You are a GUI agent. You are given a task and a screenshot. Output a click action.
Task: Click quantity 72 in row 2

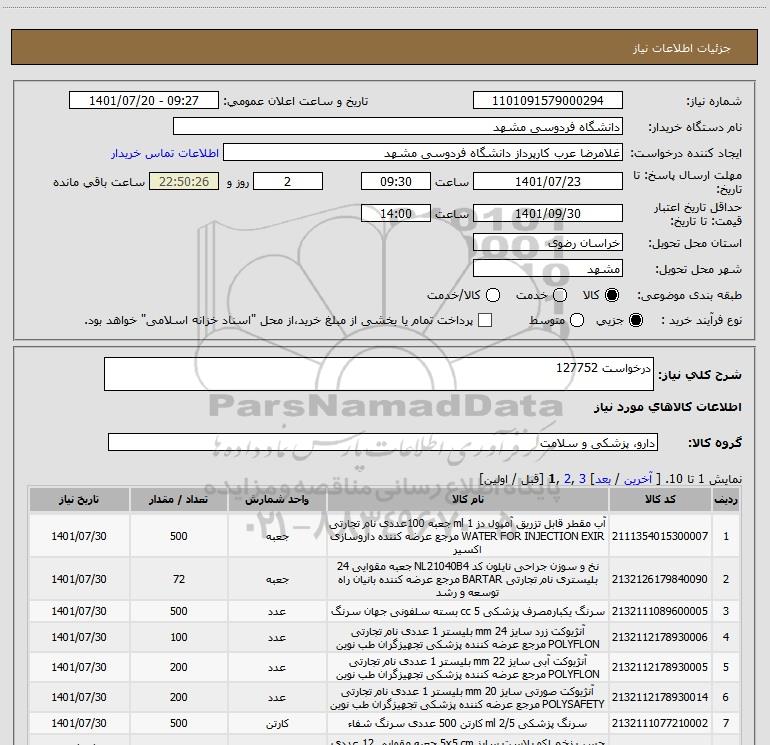tap(179, 579)
